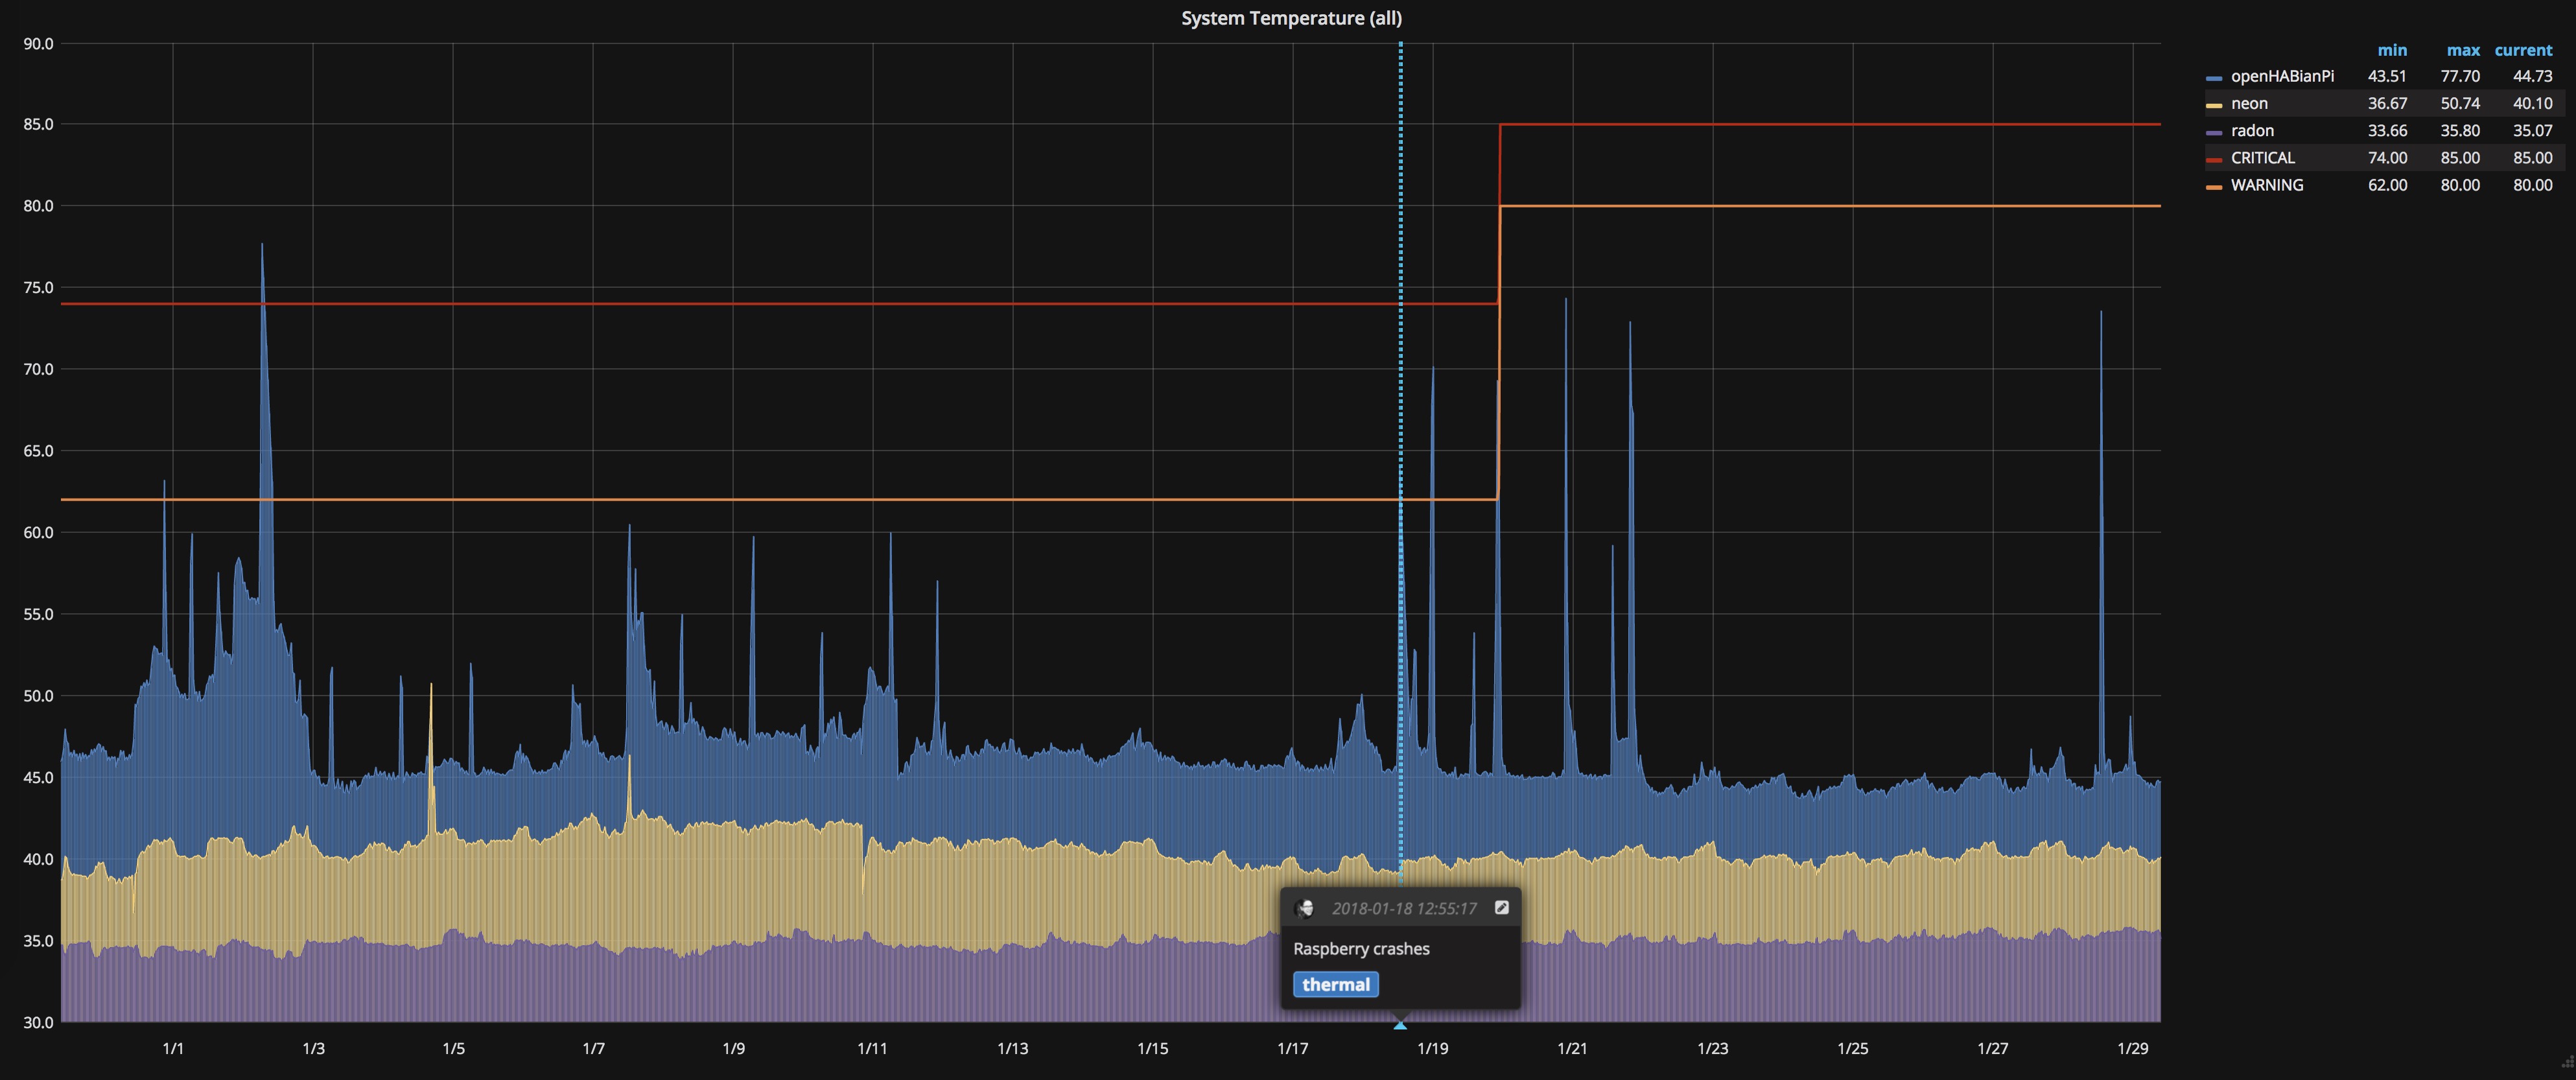Toggle the radon series label
2576x1080 pixels.
tap(2252, 131)
